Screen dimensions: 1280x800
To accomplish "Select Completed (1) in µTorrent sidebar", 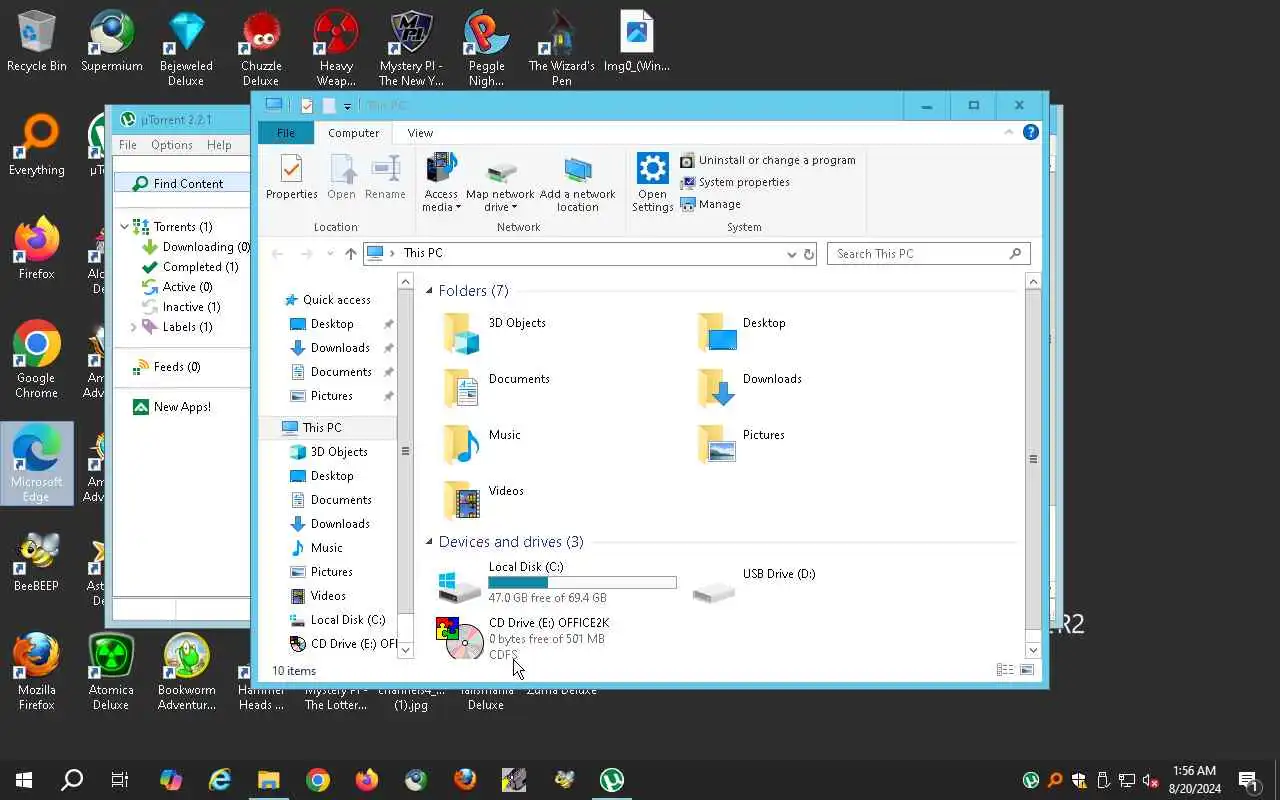I will (190, 267).
